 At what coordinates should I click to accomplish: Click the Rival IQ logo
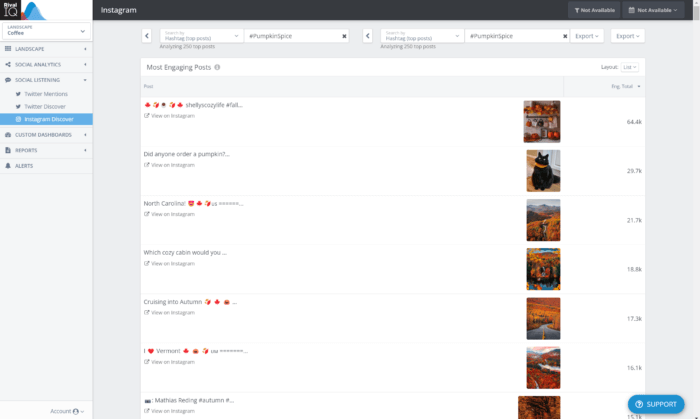(23, 10)
